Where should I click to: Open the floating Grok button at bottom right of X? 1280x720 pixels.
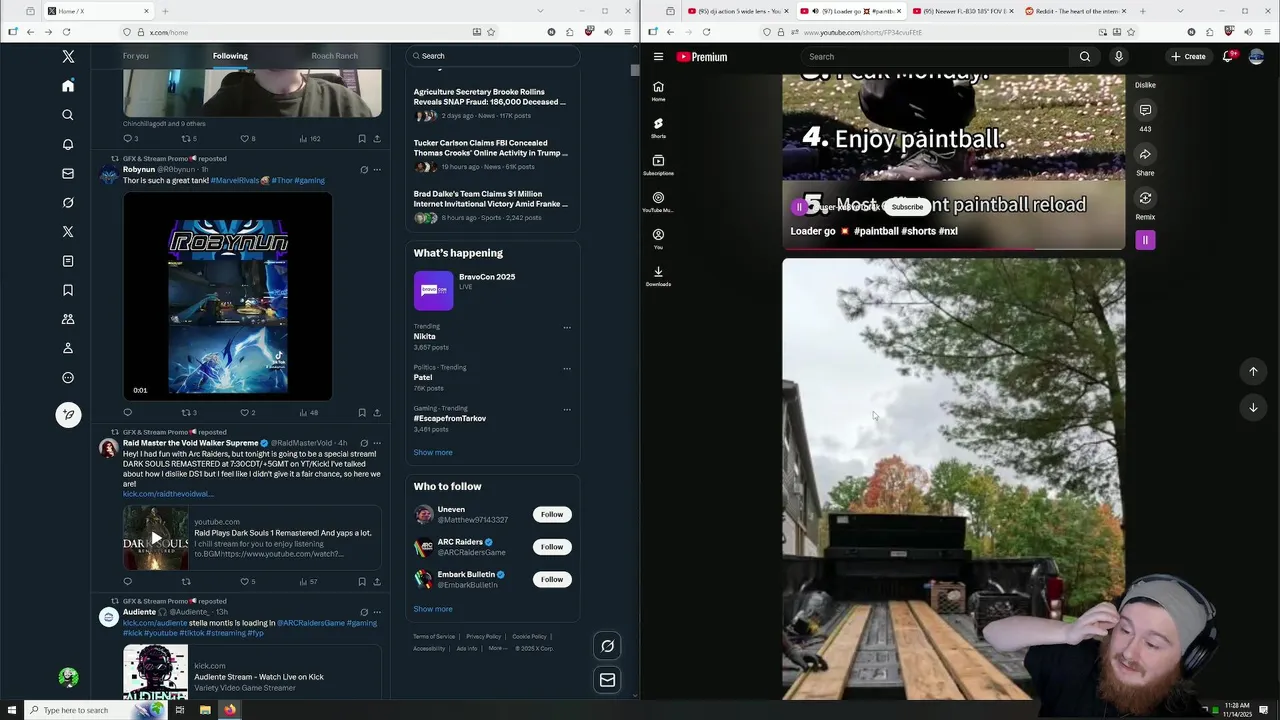pos(607,646)
